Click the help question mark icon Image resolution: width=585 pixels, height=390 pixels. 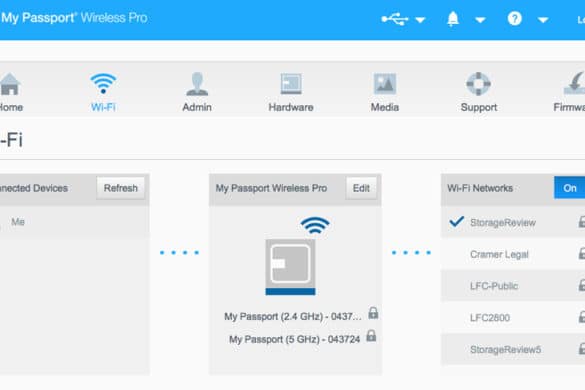click(x=514, y=18)
